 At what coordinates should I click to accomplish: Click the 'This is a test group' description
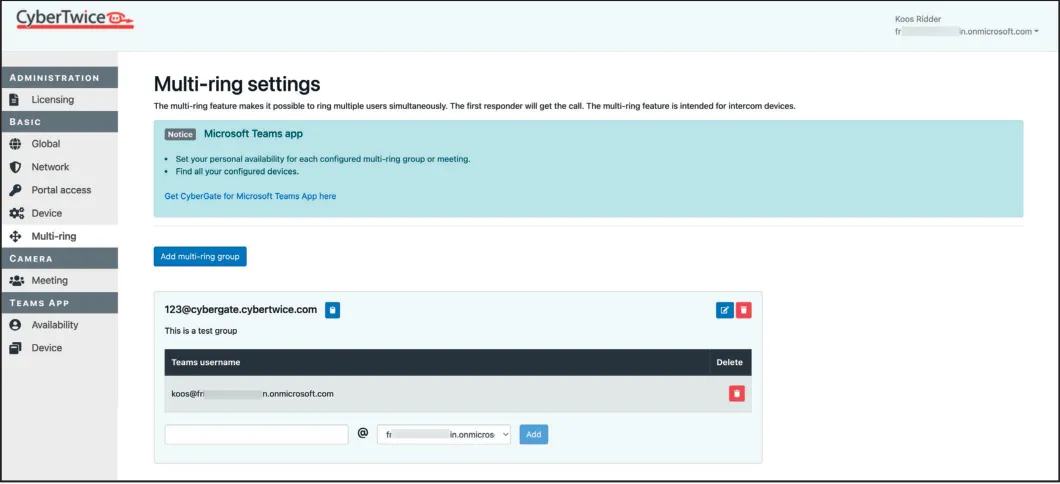[201, 331]
